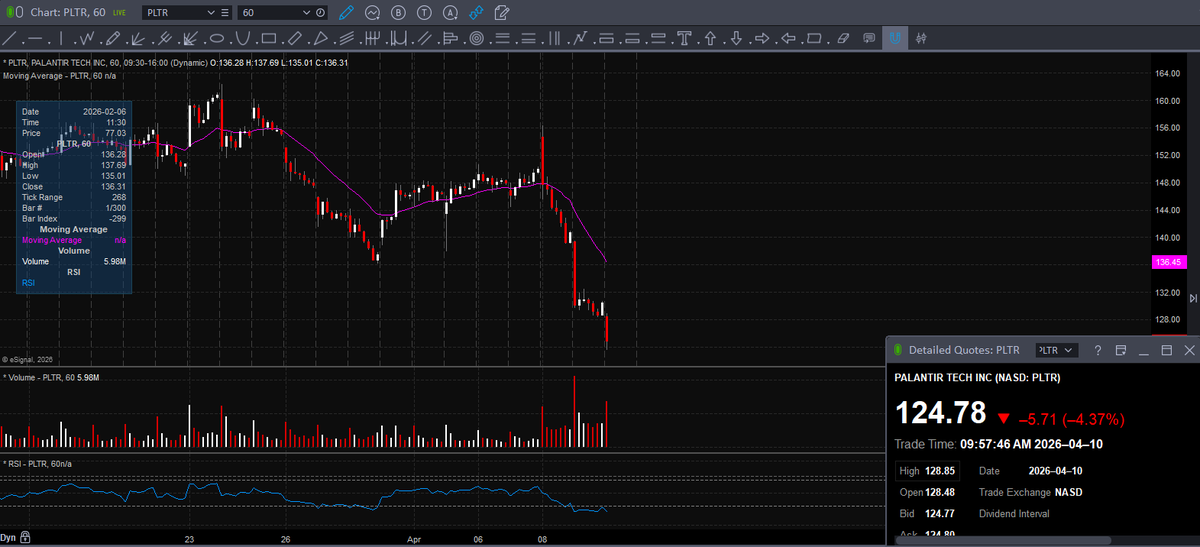The width and height of the screenshot is (1200, 547).
Task: Select the zigzag polyline drawing tool
Action: coord(87,38)
